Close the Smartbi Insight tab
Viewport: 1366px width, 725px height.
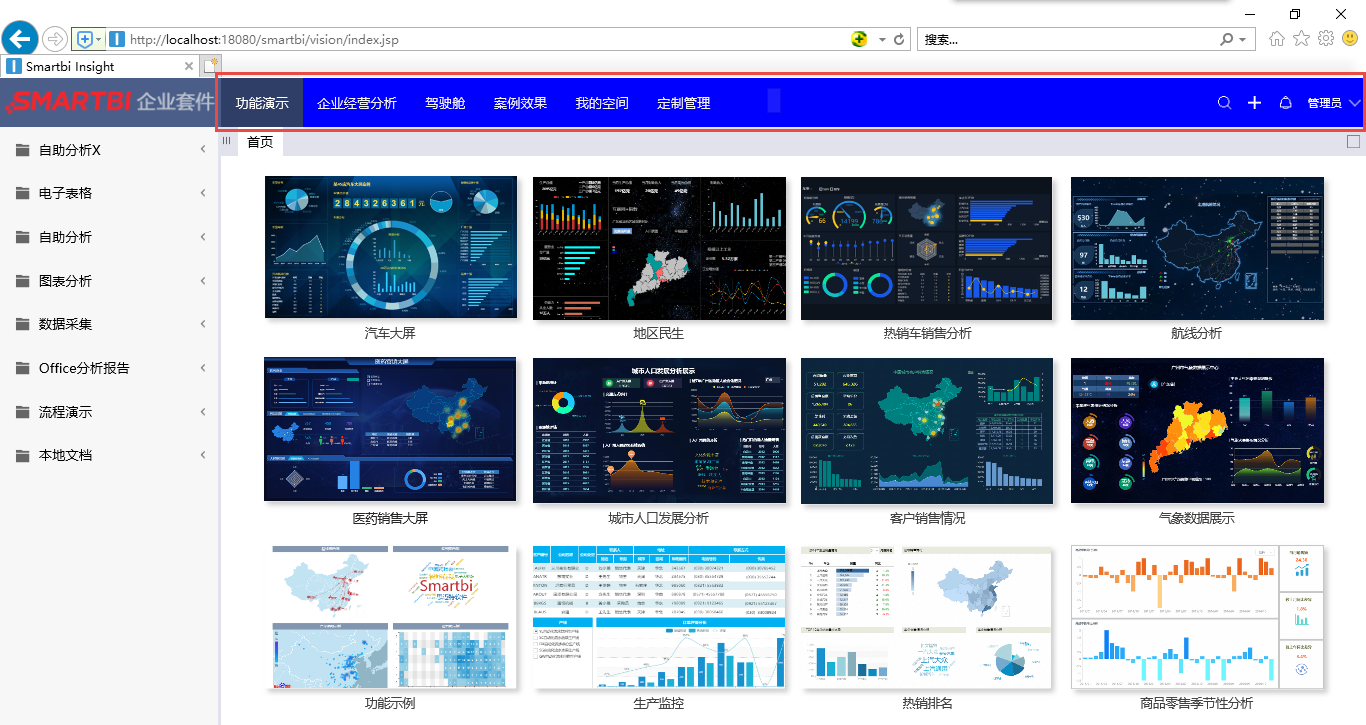click(x=189, y=66)
